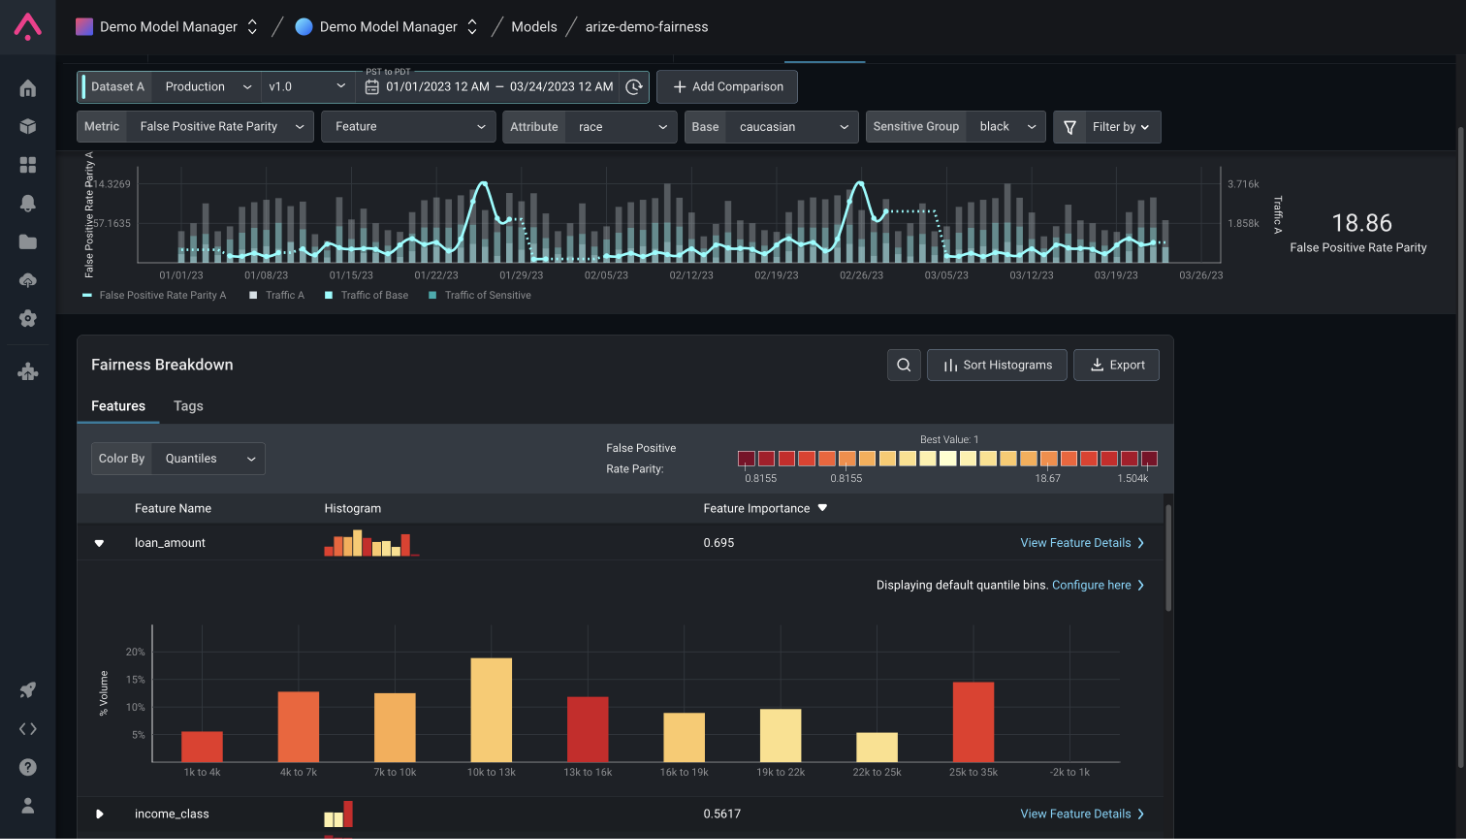Click the calendar icon in date range
Image resolution: width=1466 pixels, height=839 pixels.
coord(372,87)
